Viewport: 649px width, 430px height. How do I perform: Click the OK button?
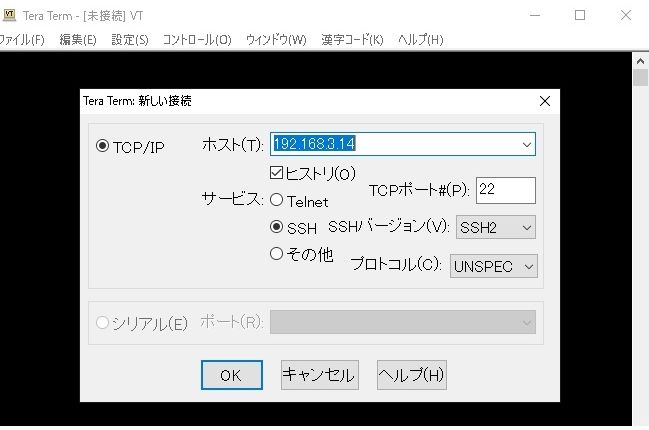click(x=232, y=375)
